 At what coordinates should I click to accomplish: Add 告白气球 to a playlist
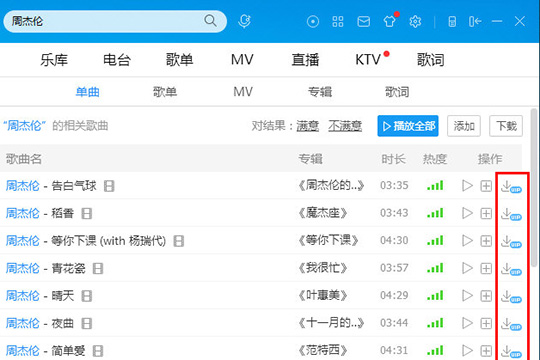click(x=486, y=186)
